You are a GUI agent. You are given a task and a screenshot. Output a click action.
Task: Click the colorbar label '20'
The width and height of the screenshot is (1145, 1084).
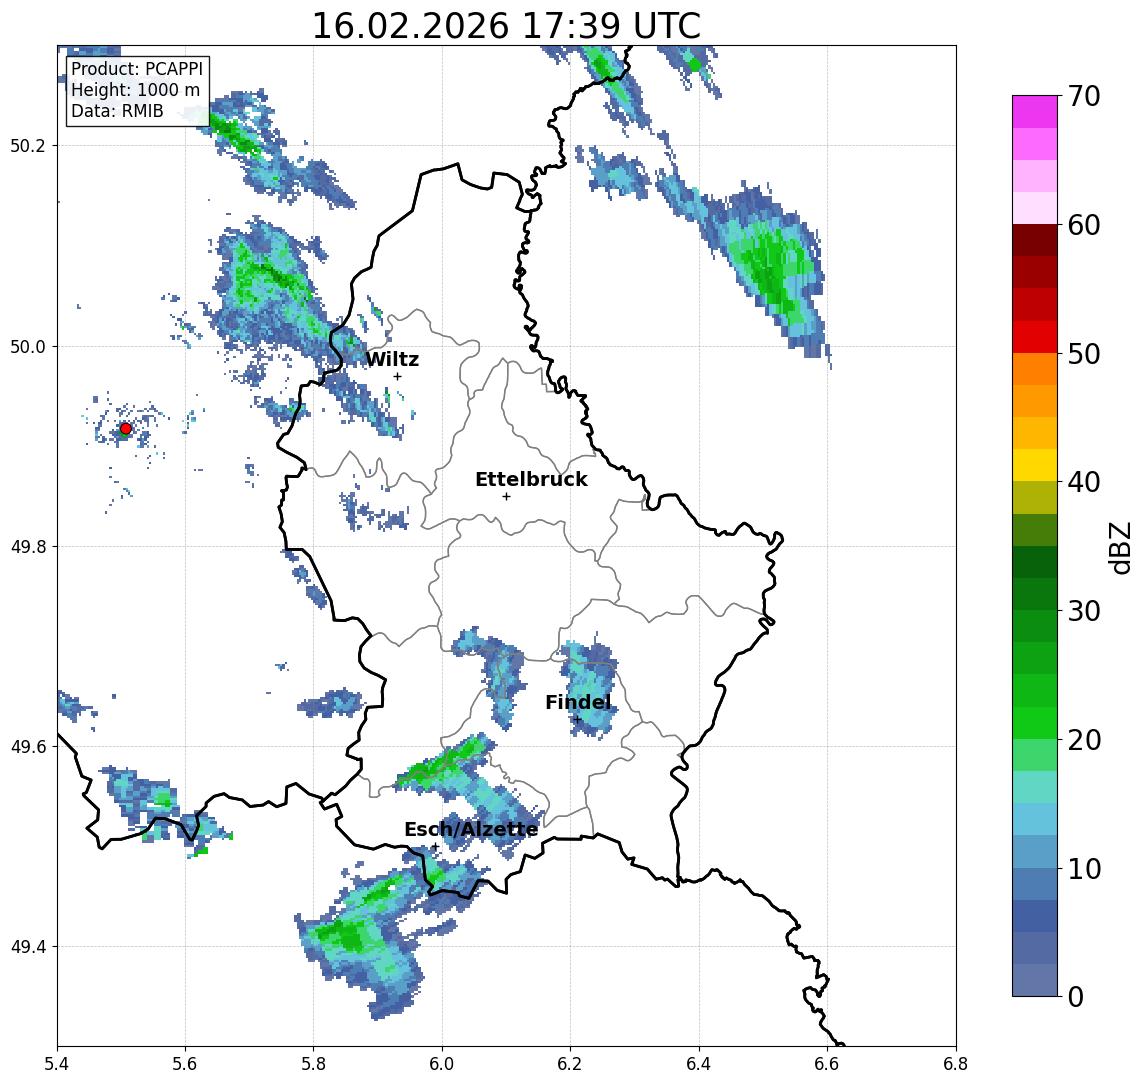[1083, 739]
